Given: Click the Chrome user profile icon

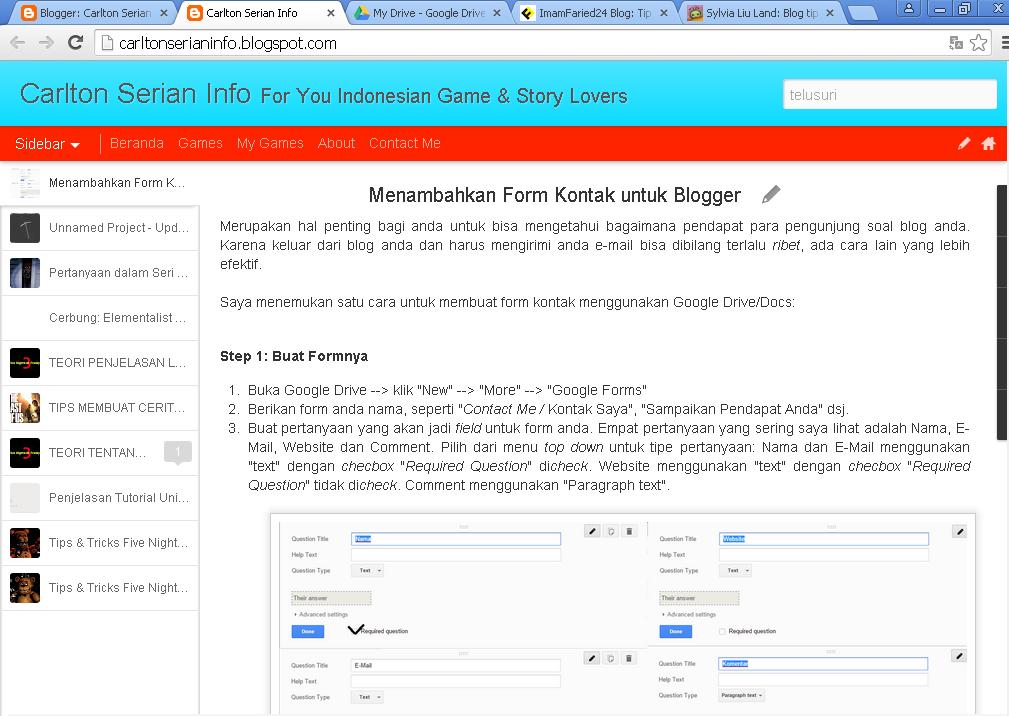Looking at the screenshot, I should 909,9.
